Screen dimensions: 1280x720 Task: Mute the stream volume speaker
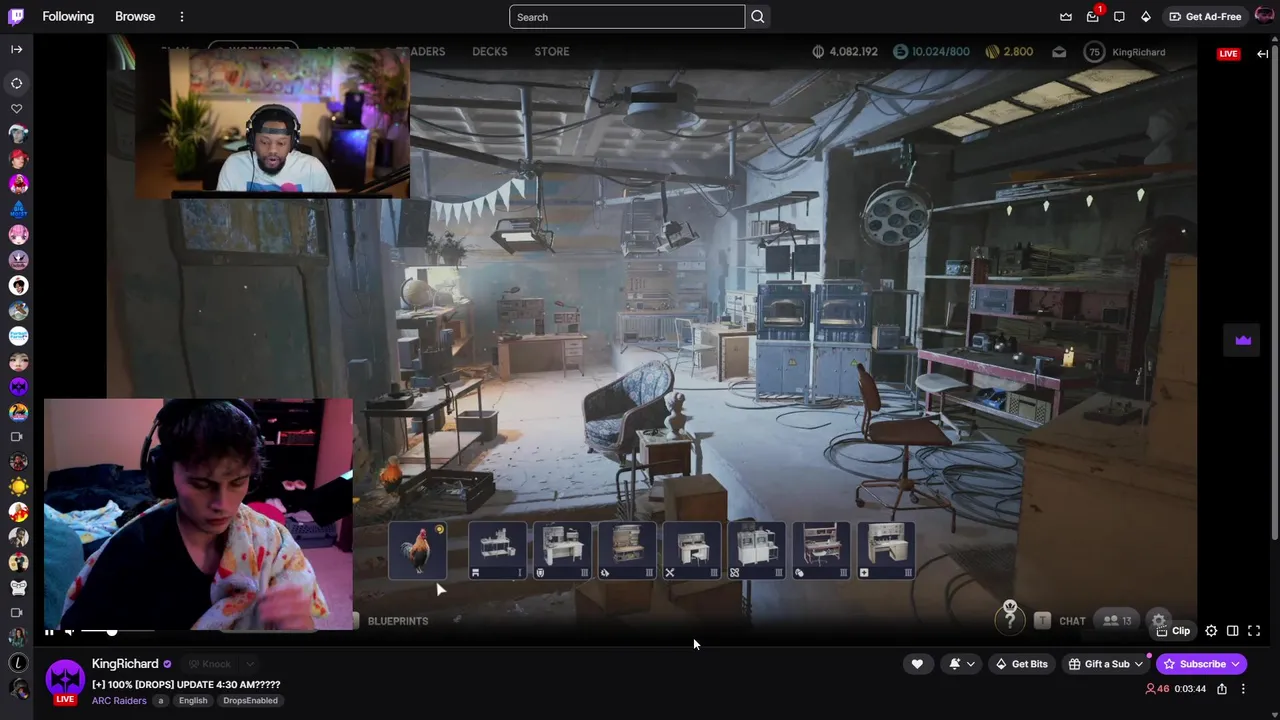pos(69,631)
